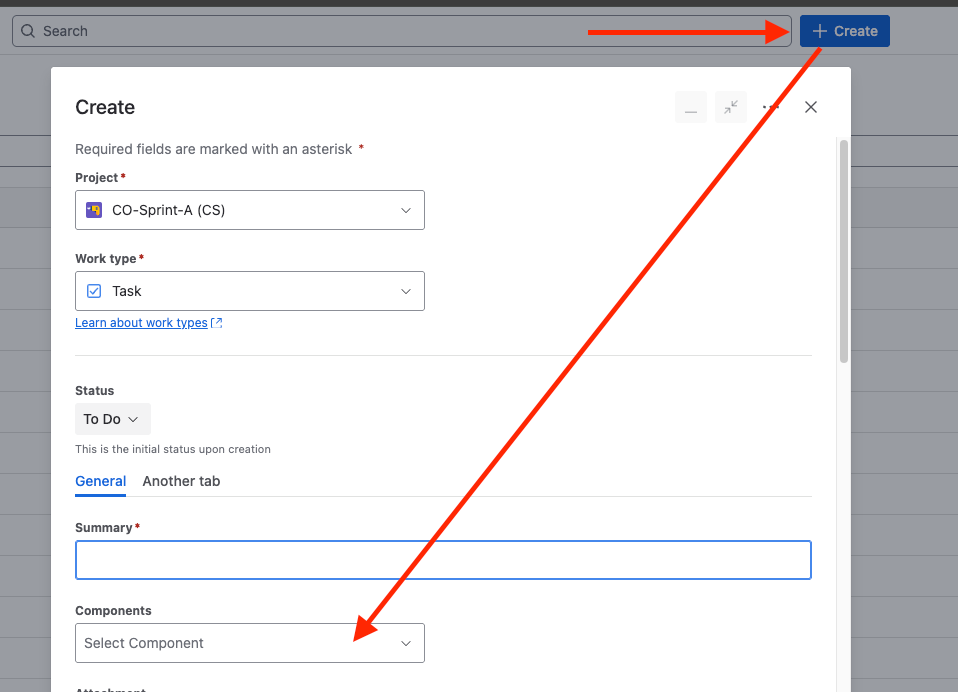Open the To Do status dropdown
958x692 pixels.
click(112, 419)
